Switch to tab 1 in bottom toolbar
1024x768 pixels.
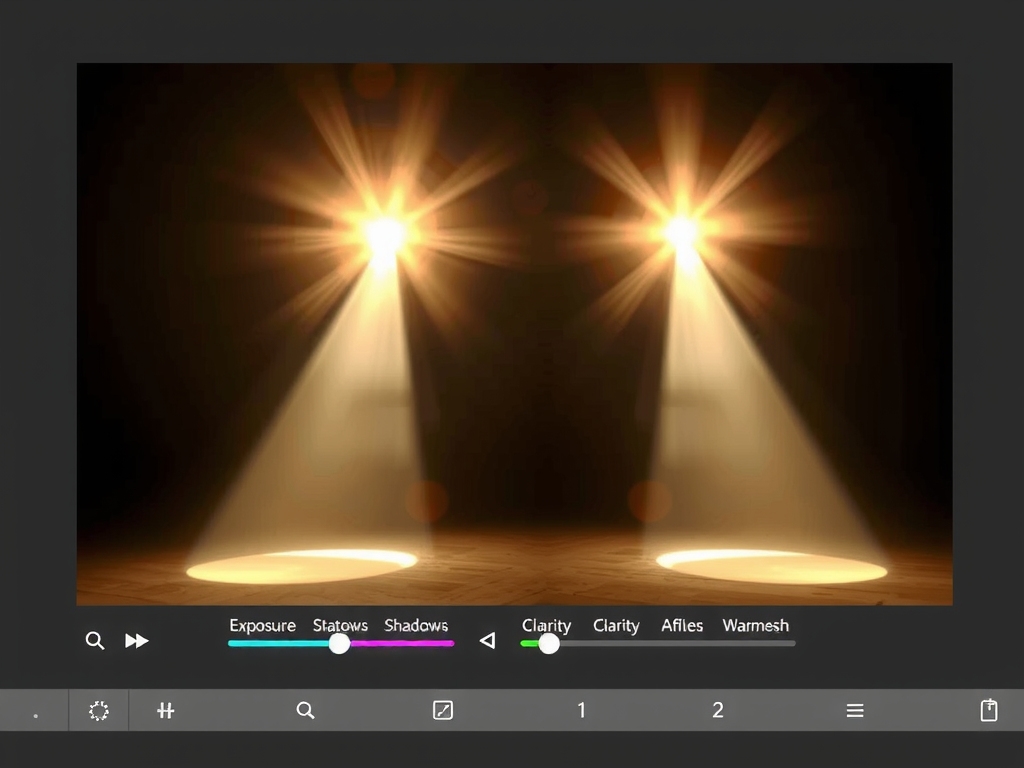click(581, 711)
